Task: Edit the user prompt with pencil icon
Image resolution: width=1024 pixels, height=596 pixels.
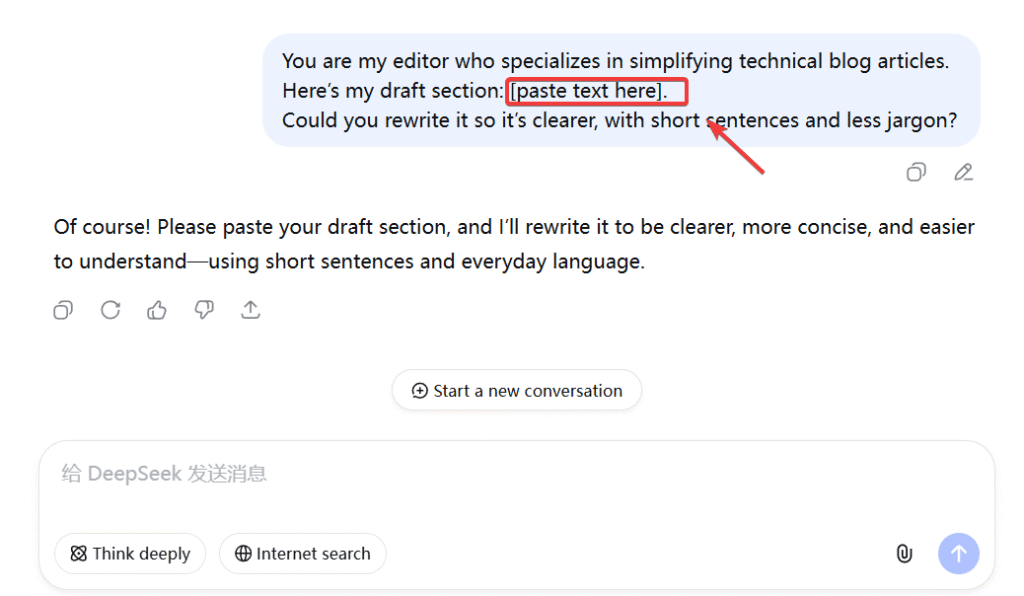Action: 963,172
